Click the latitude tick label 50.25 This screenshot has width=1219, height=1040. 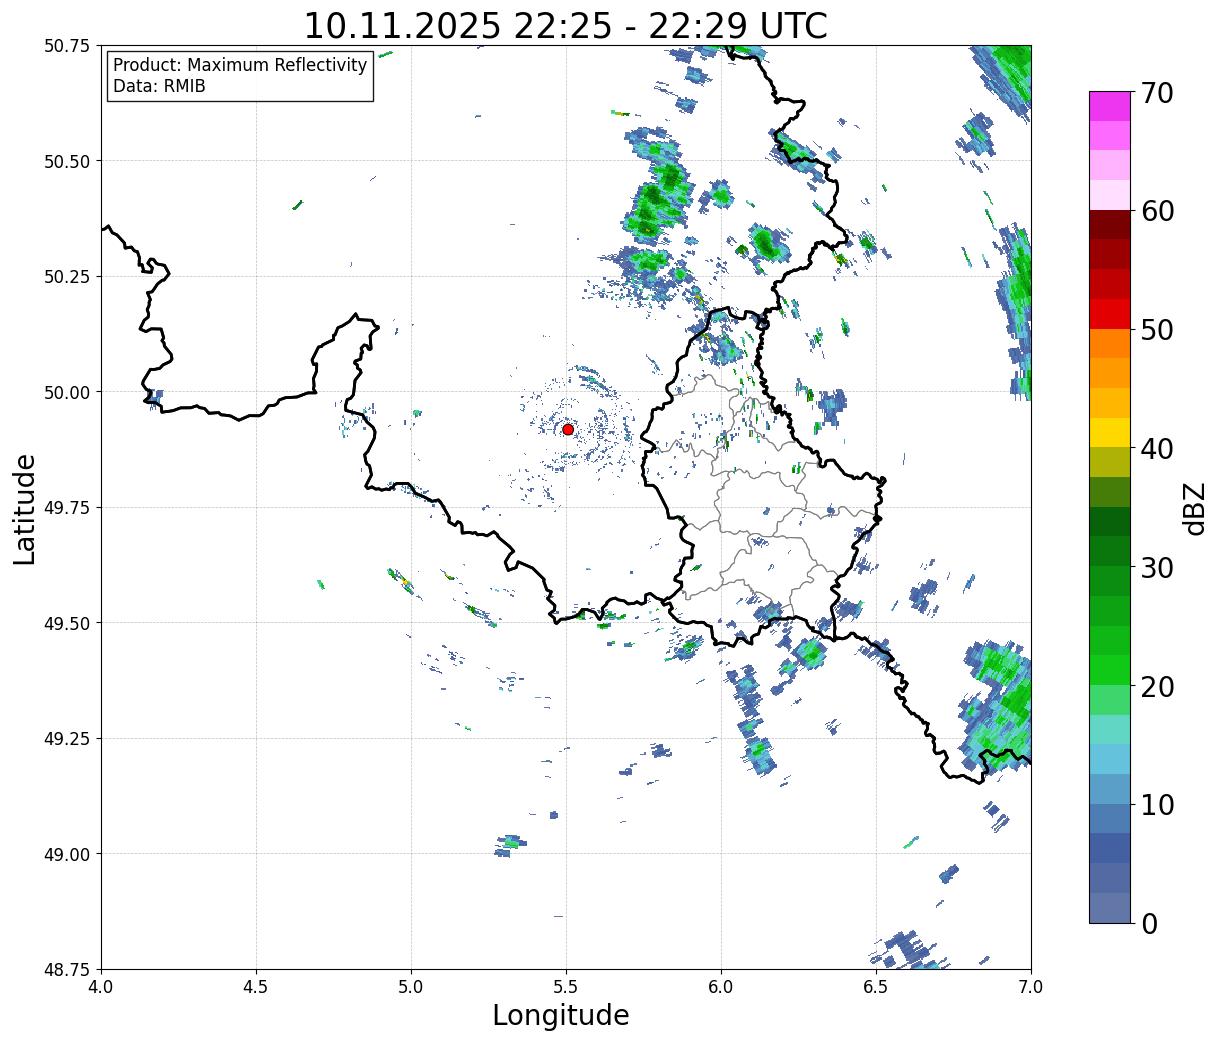(x=67, y=277)
